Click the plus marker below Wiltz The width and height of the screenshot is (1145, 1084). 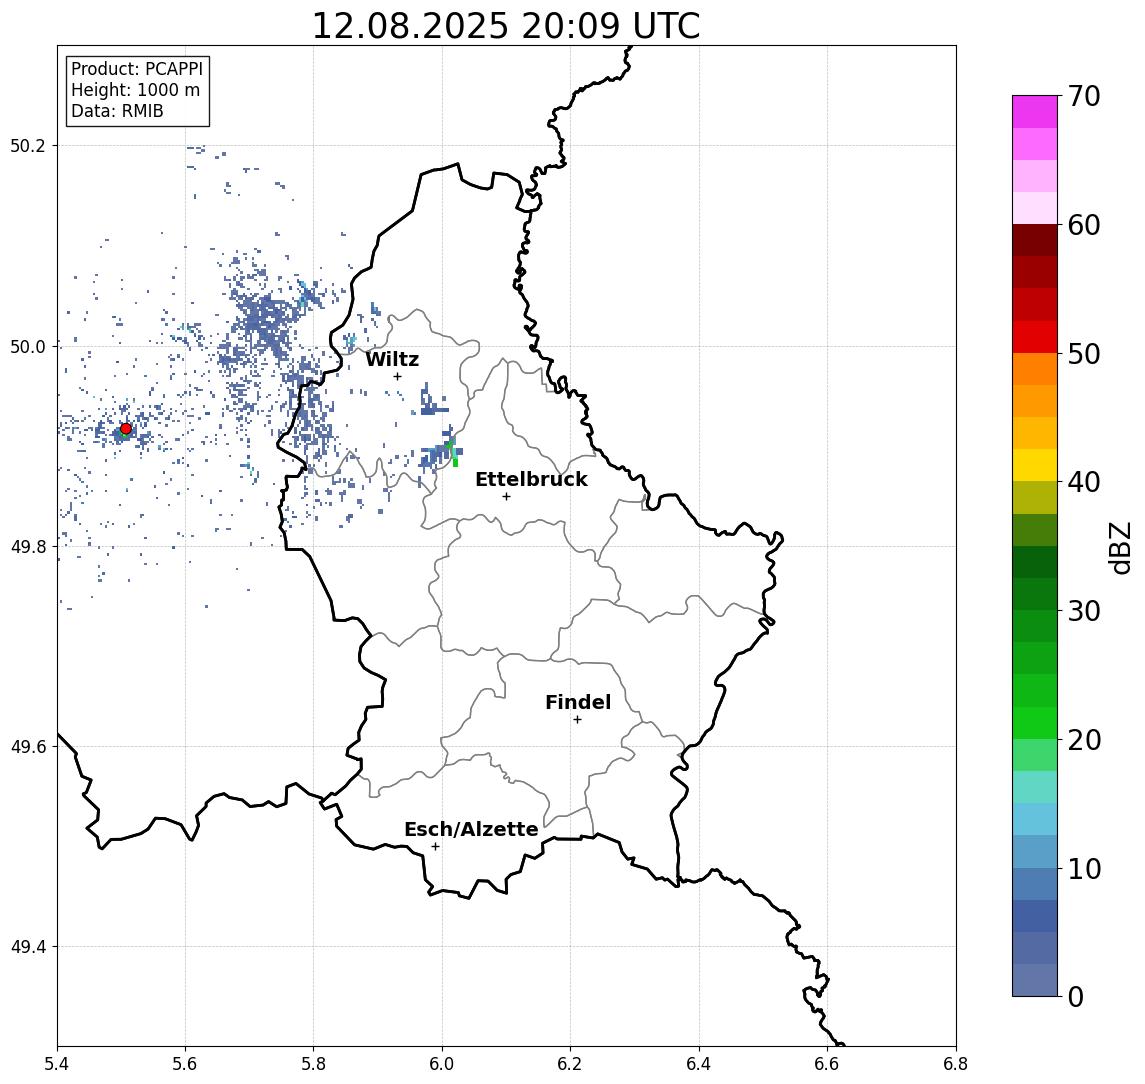(x=397, y=376)
